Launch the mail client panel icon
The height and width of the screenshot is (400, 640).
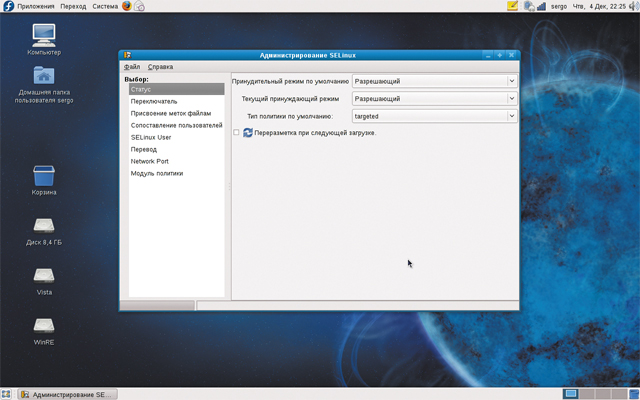pyautogui.click(x=140, y=6)
